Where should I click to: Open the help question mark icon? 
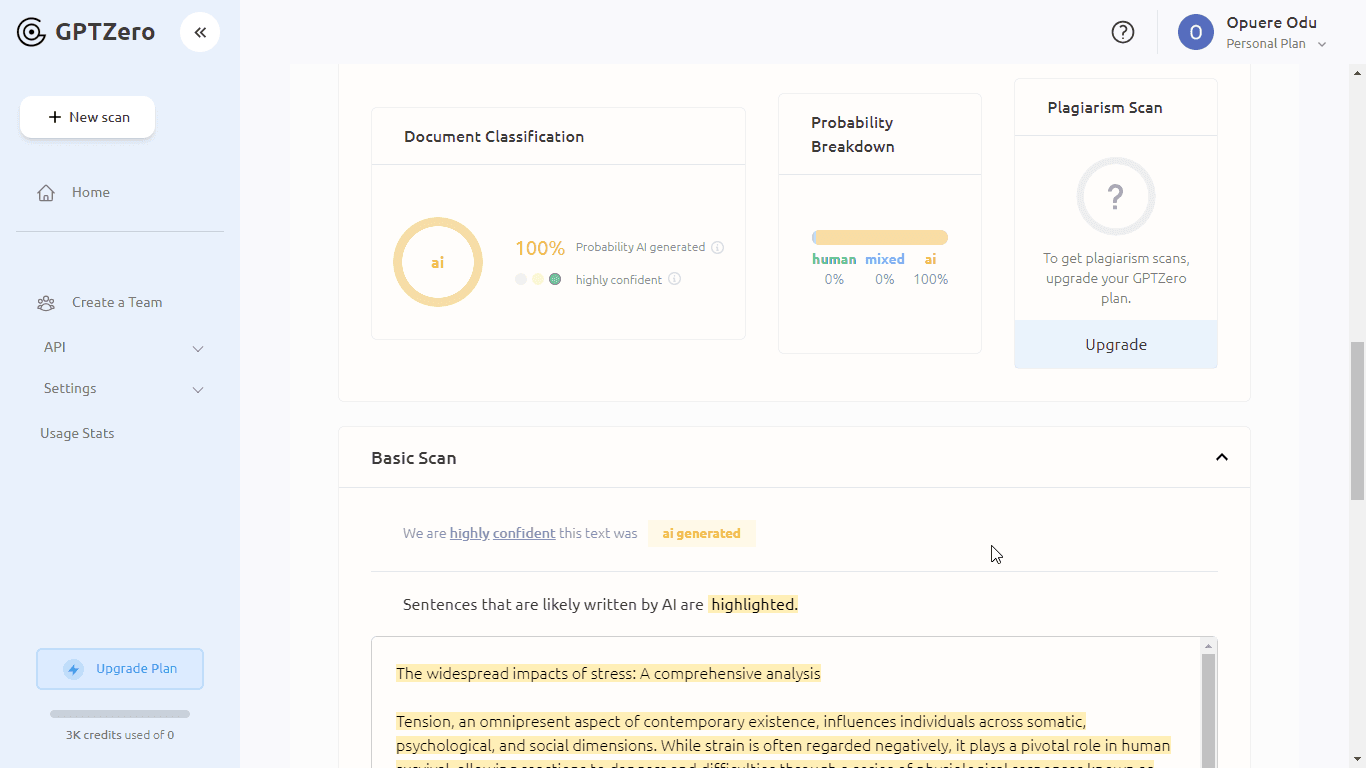(1123, 32)
